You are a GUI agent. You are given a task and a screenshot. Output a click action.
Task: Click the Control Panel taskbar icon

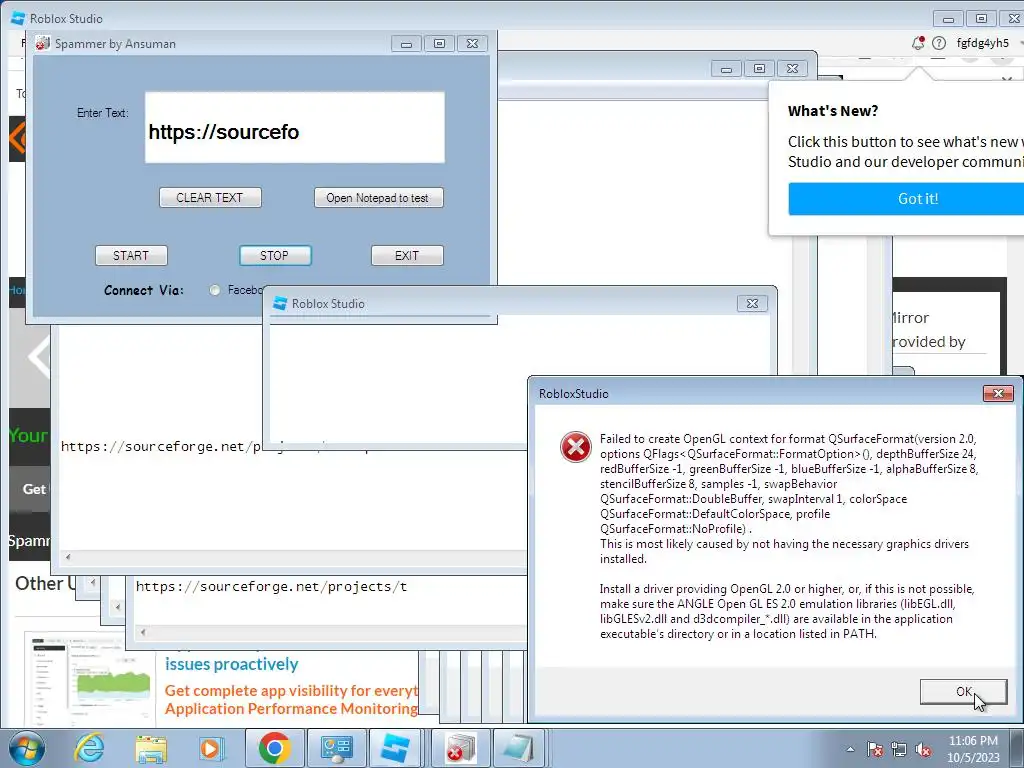[x=336, y=748]
